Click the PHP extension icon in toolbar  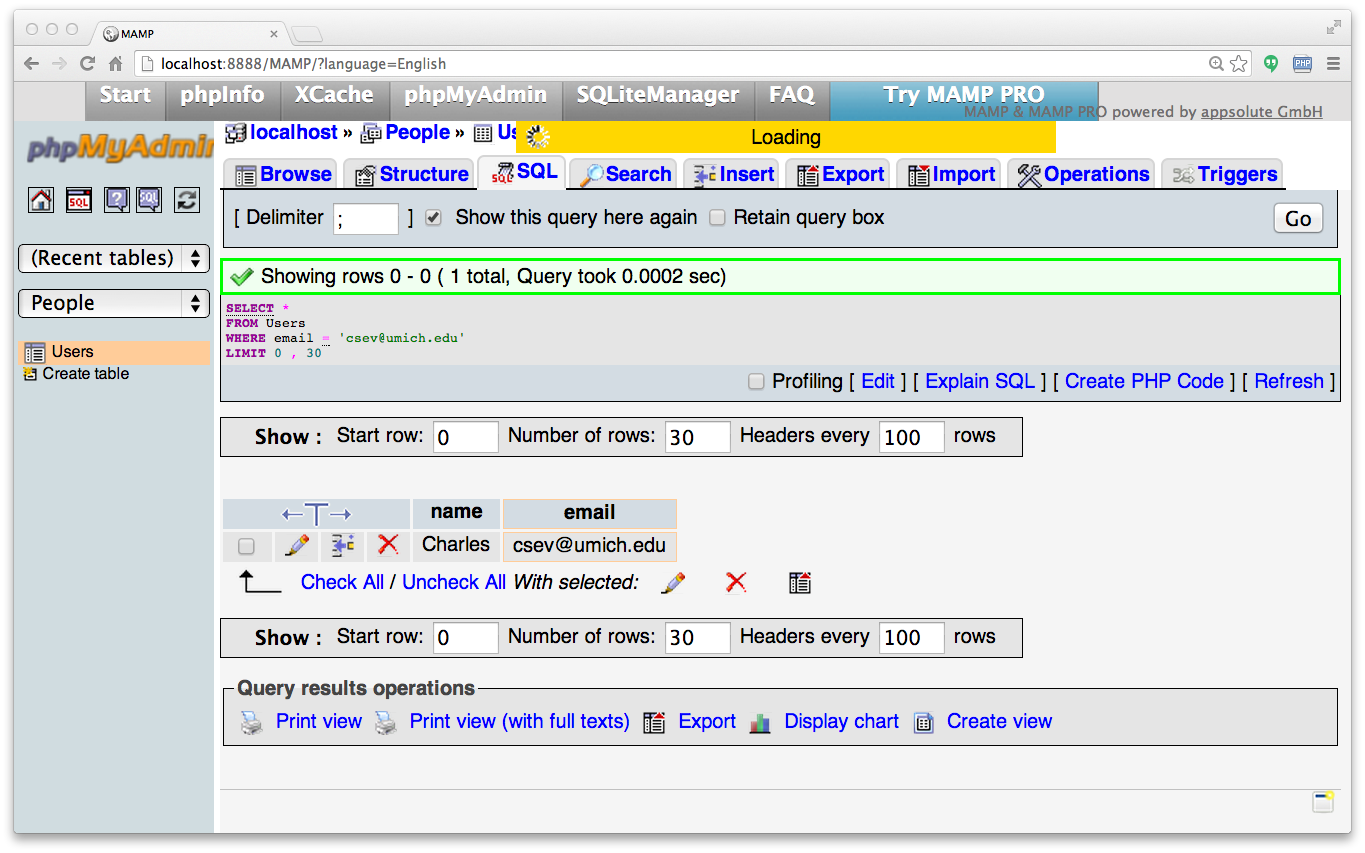1302,64
